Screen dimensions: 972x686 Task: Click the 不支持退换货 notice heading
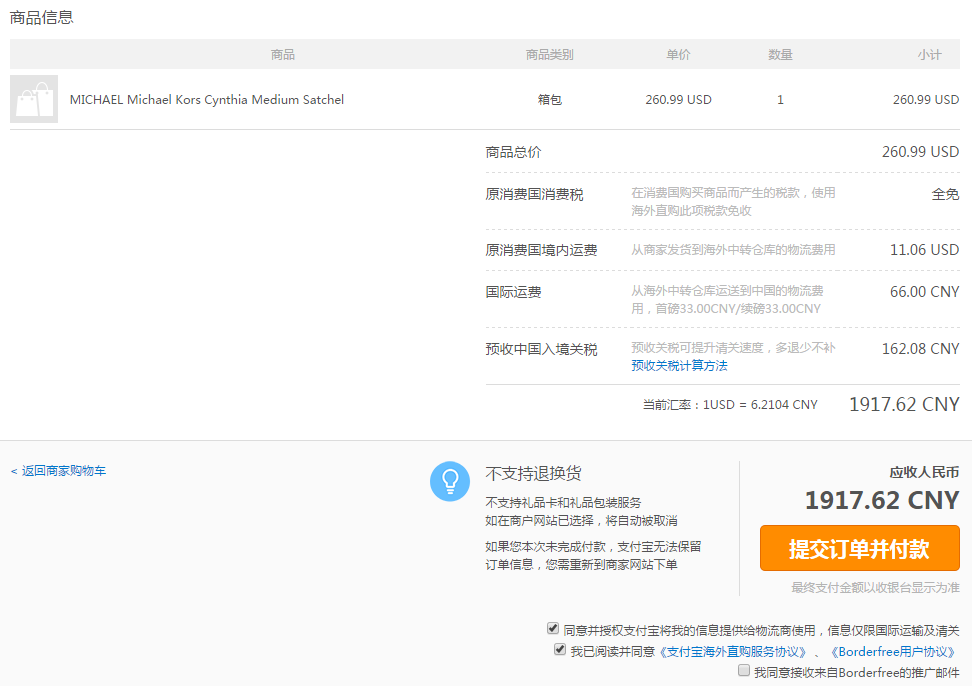pyautogui.click(x=533, y=473)
